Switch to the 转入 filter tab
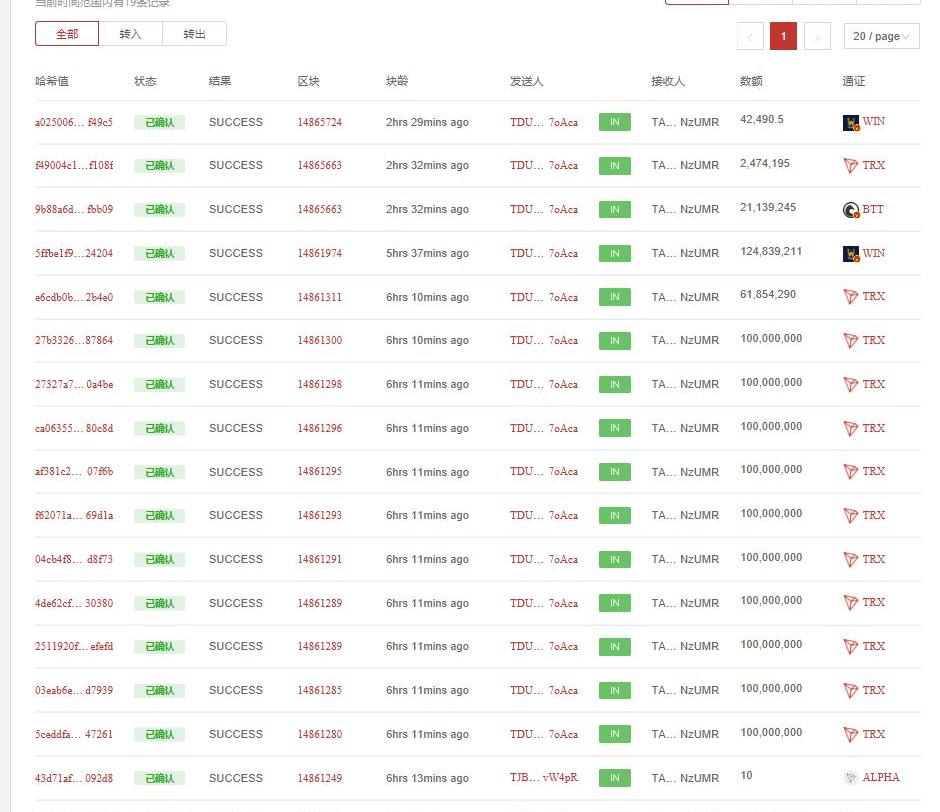Viewport: 940px width, 812px height. pos(131,34)
